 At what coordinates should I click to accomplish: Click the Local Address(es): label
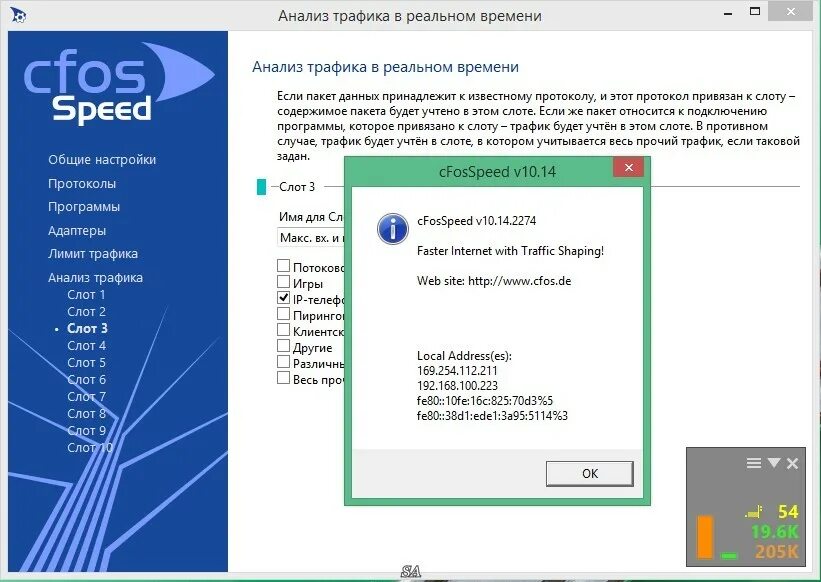coord(464,356)
